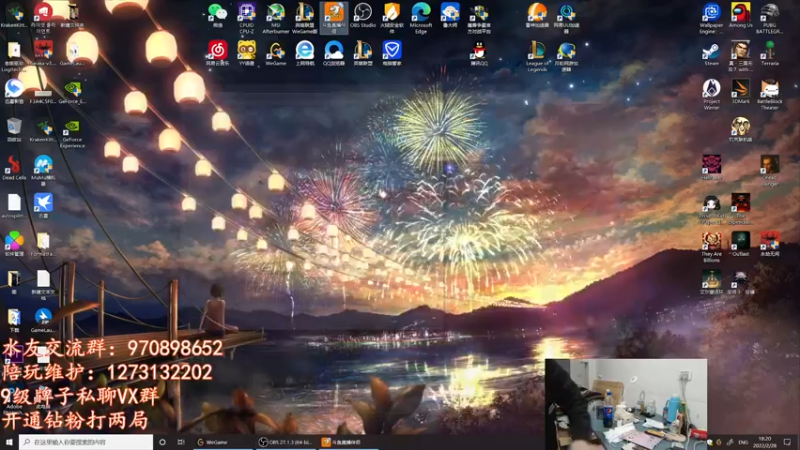
Task: Open the Recycle Bin icon
Action: 14,130
